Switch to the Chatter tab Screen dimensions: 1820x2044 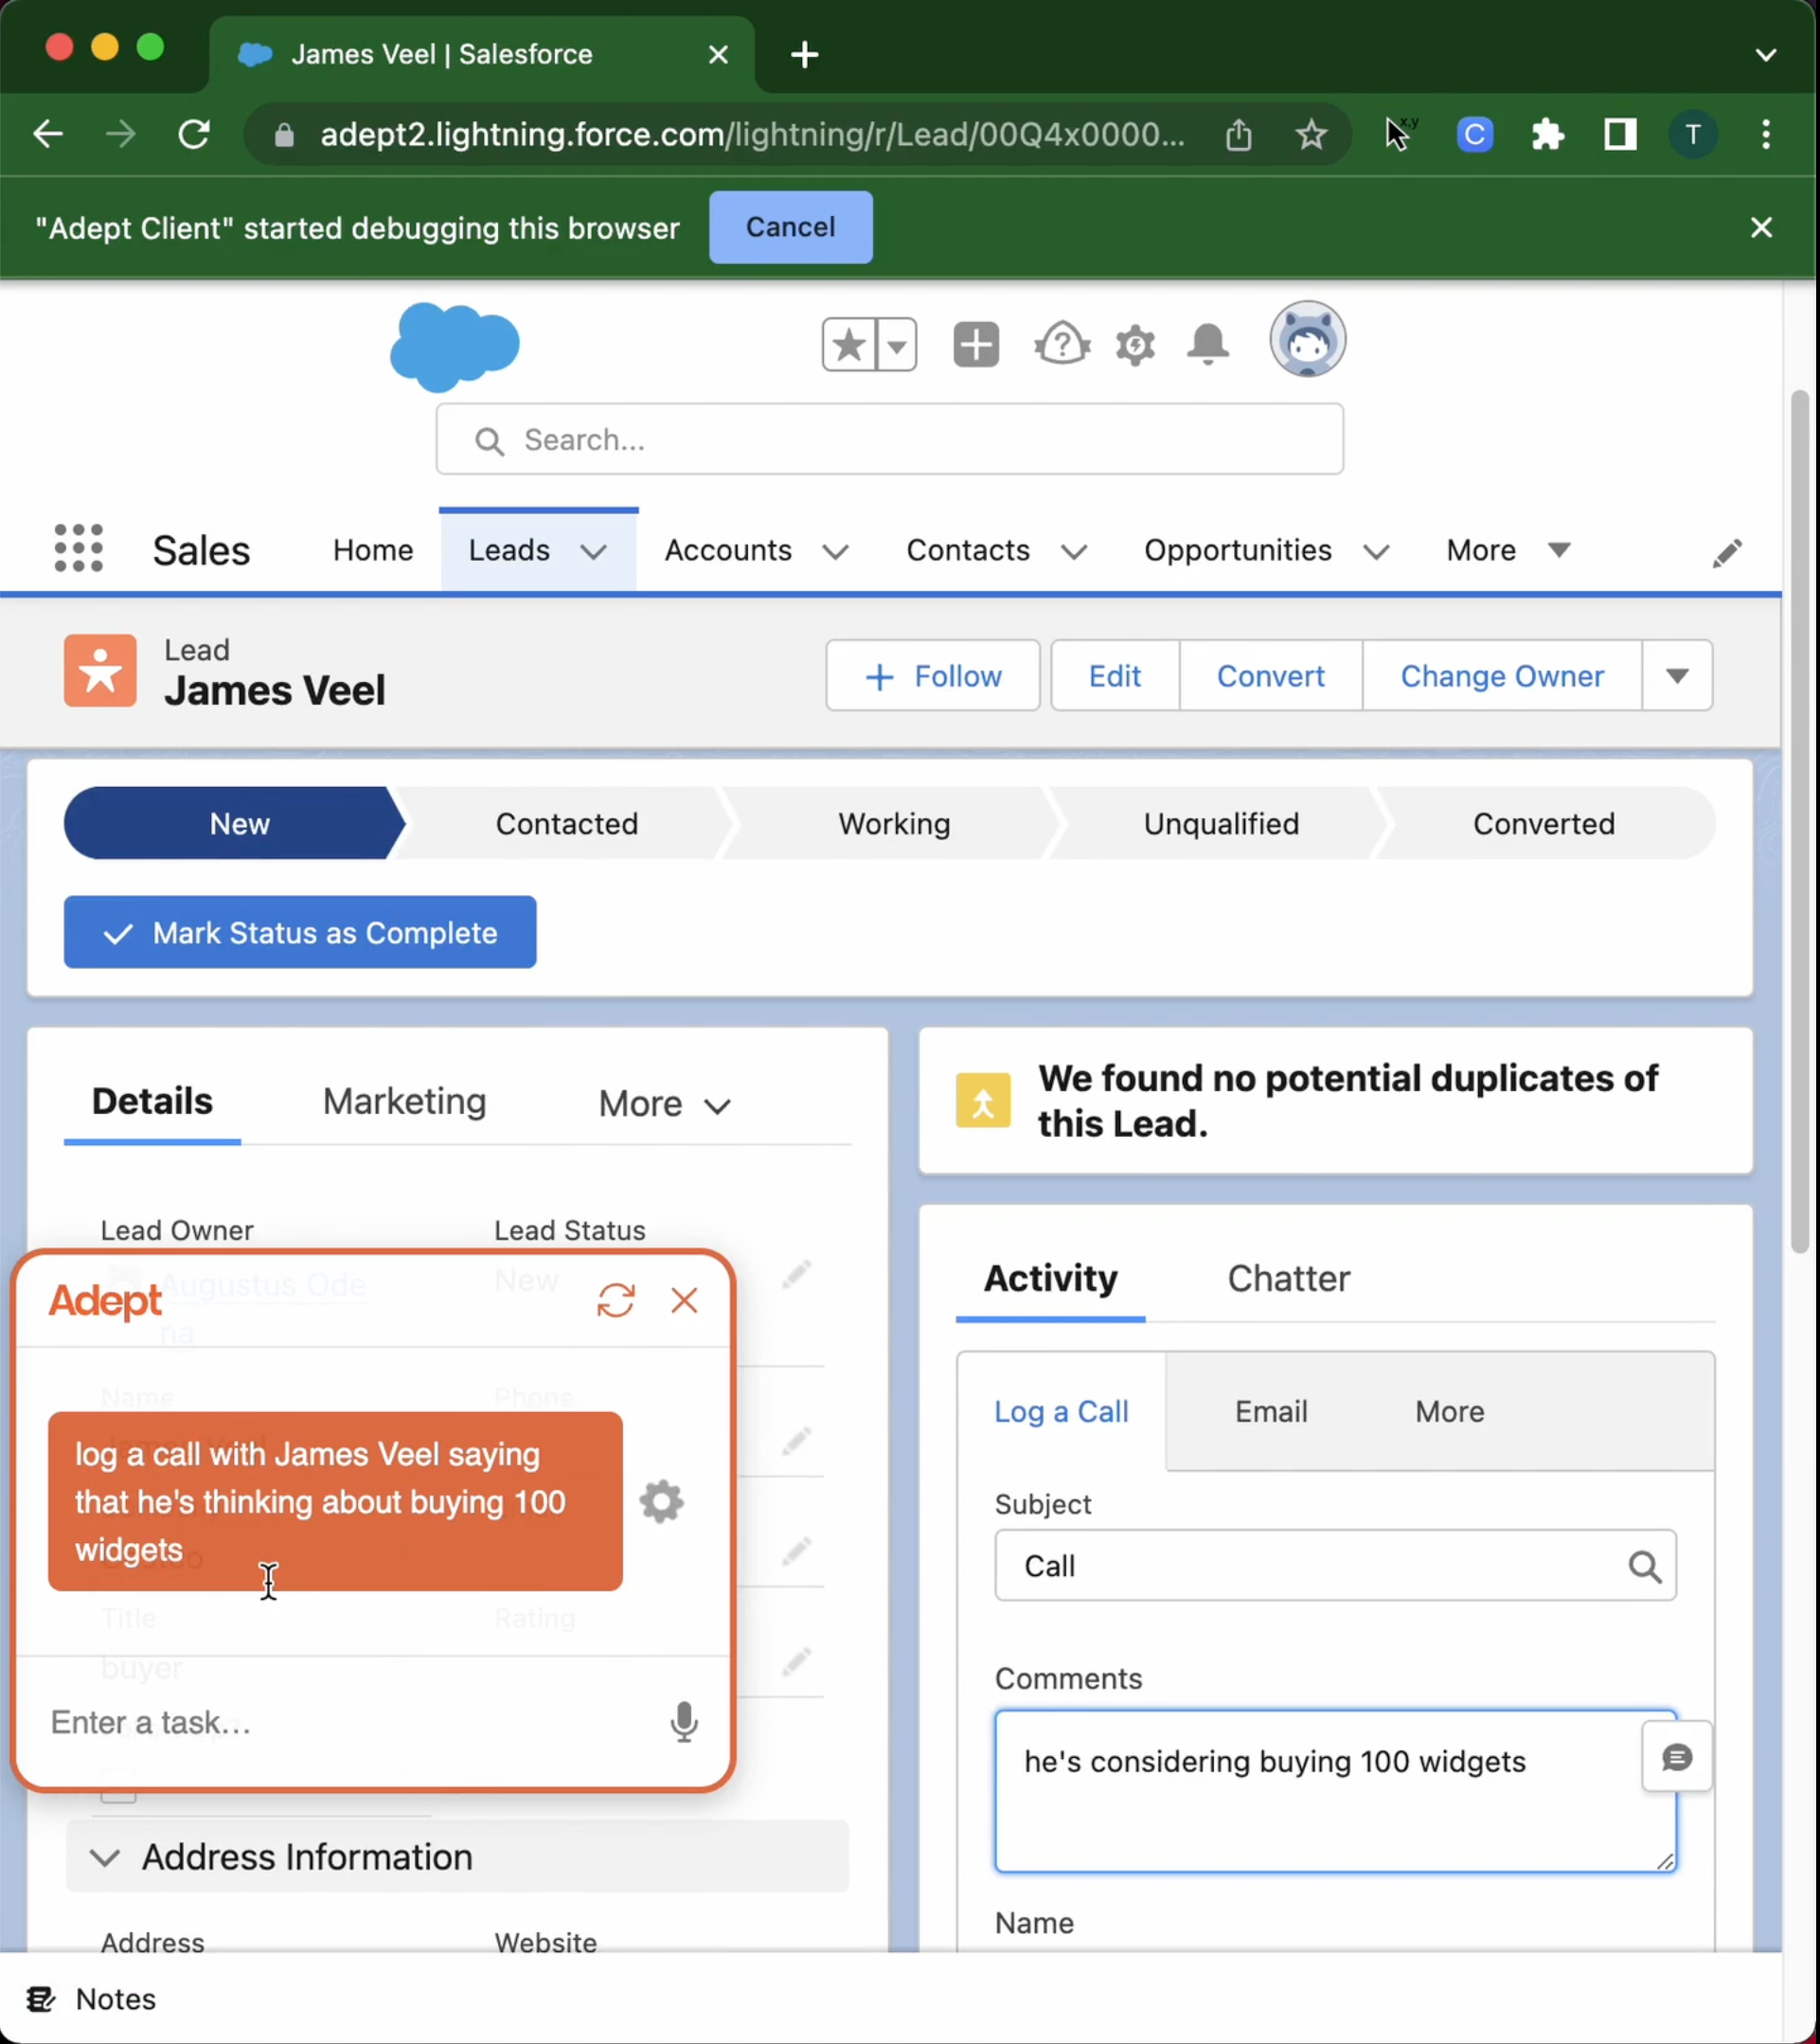pyautogui.click(x=1288, y=1279)
